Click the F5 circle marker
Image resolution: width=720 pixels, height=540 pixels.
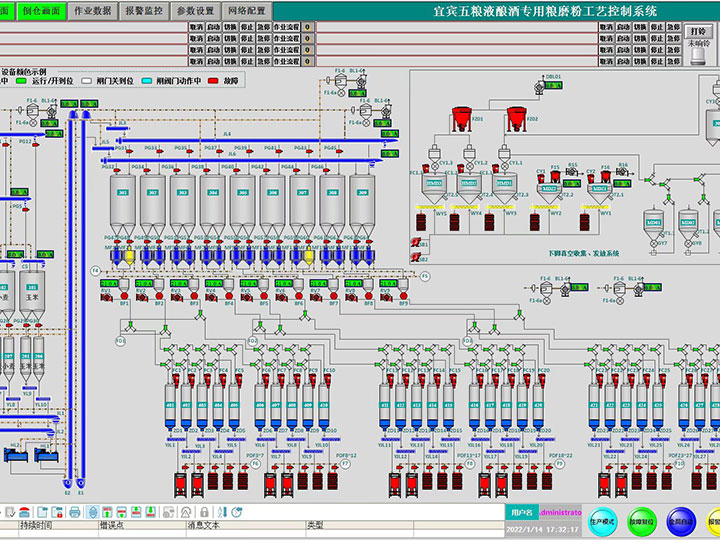pos(425,276)
